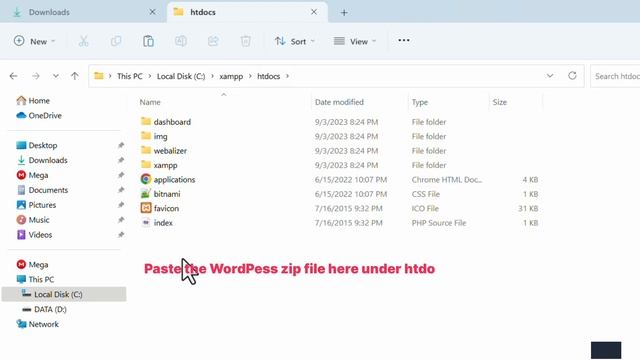
Task: Sort by Date modified column header
Action: (339, 102)
